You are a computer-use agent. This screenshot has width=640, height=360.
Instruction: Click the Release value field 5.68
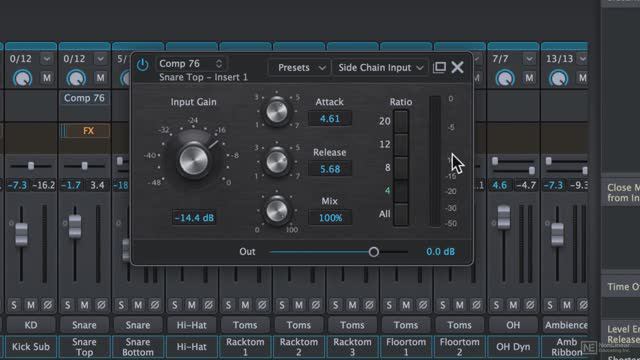[330, 169]
